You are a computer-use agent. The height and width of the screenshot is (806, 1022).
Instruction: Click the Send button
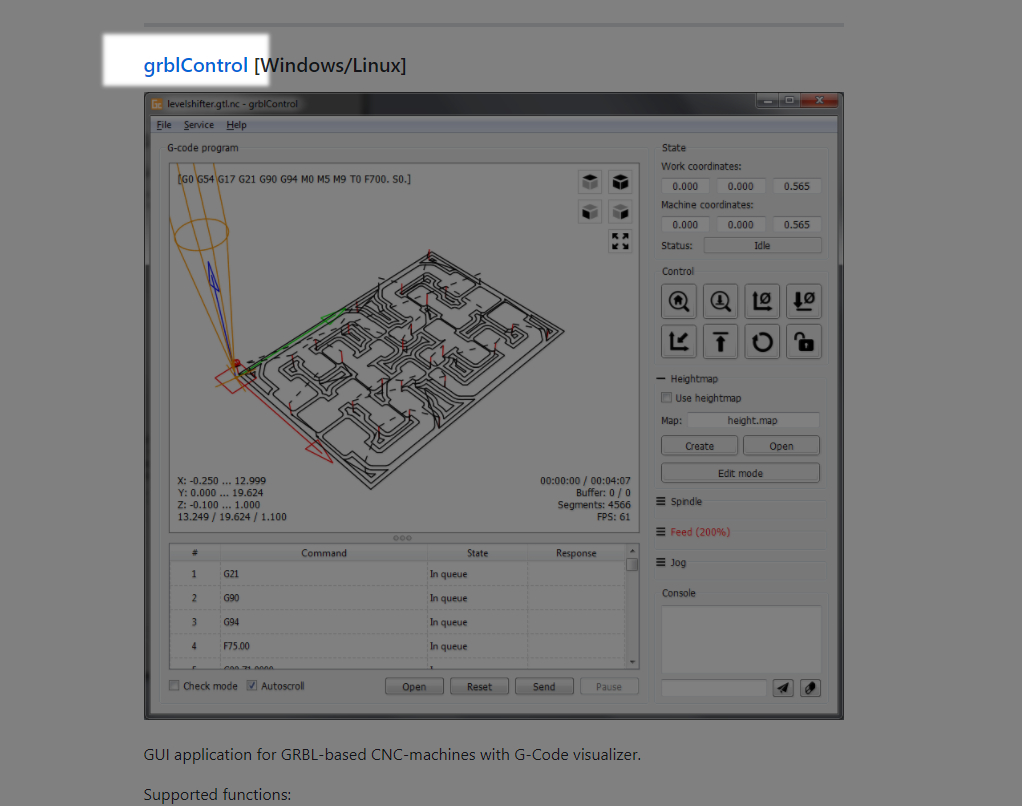coord(544,687)
